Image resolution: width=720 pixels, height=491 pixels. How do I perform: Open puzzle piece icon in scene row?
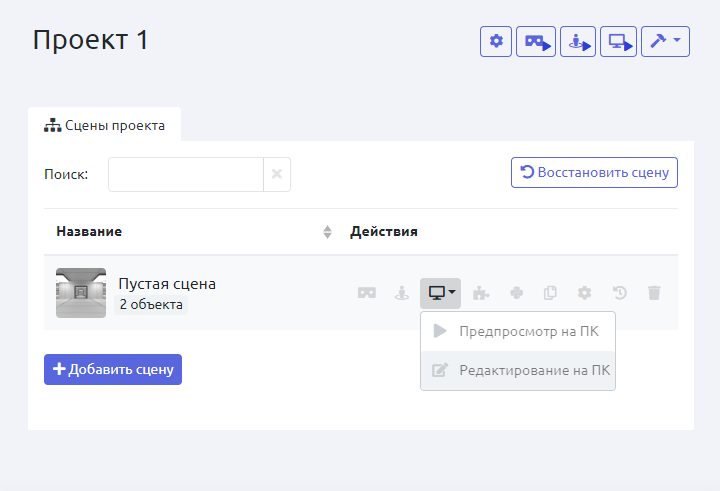[x=481, y=293]
